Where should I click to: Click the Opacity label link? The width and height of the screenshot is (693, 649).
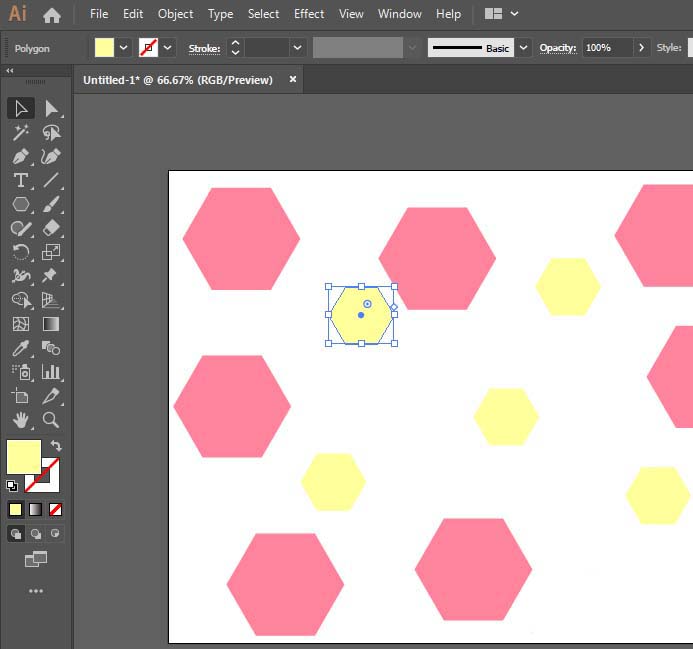pos(558,48)
